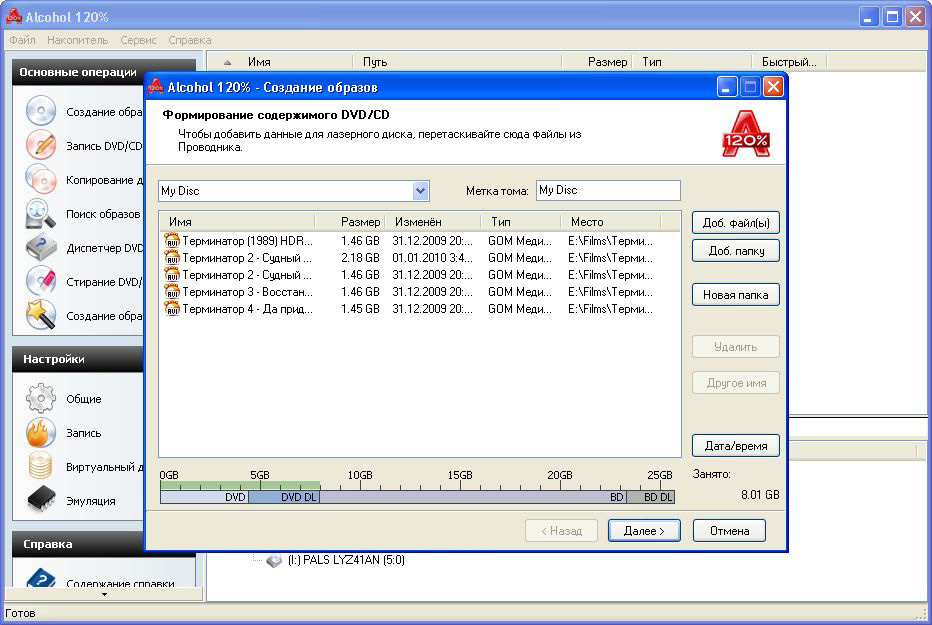Click the Новая папка button
Screen dimensions: 932x625
tap(735, 295)
